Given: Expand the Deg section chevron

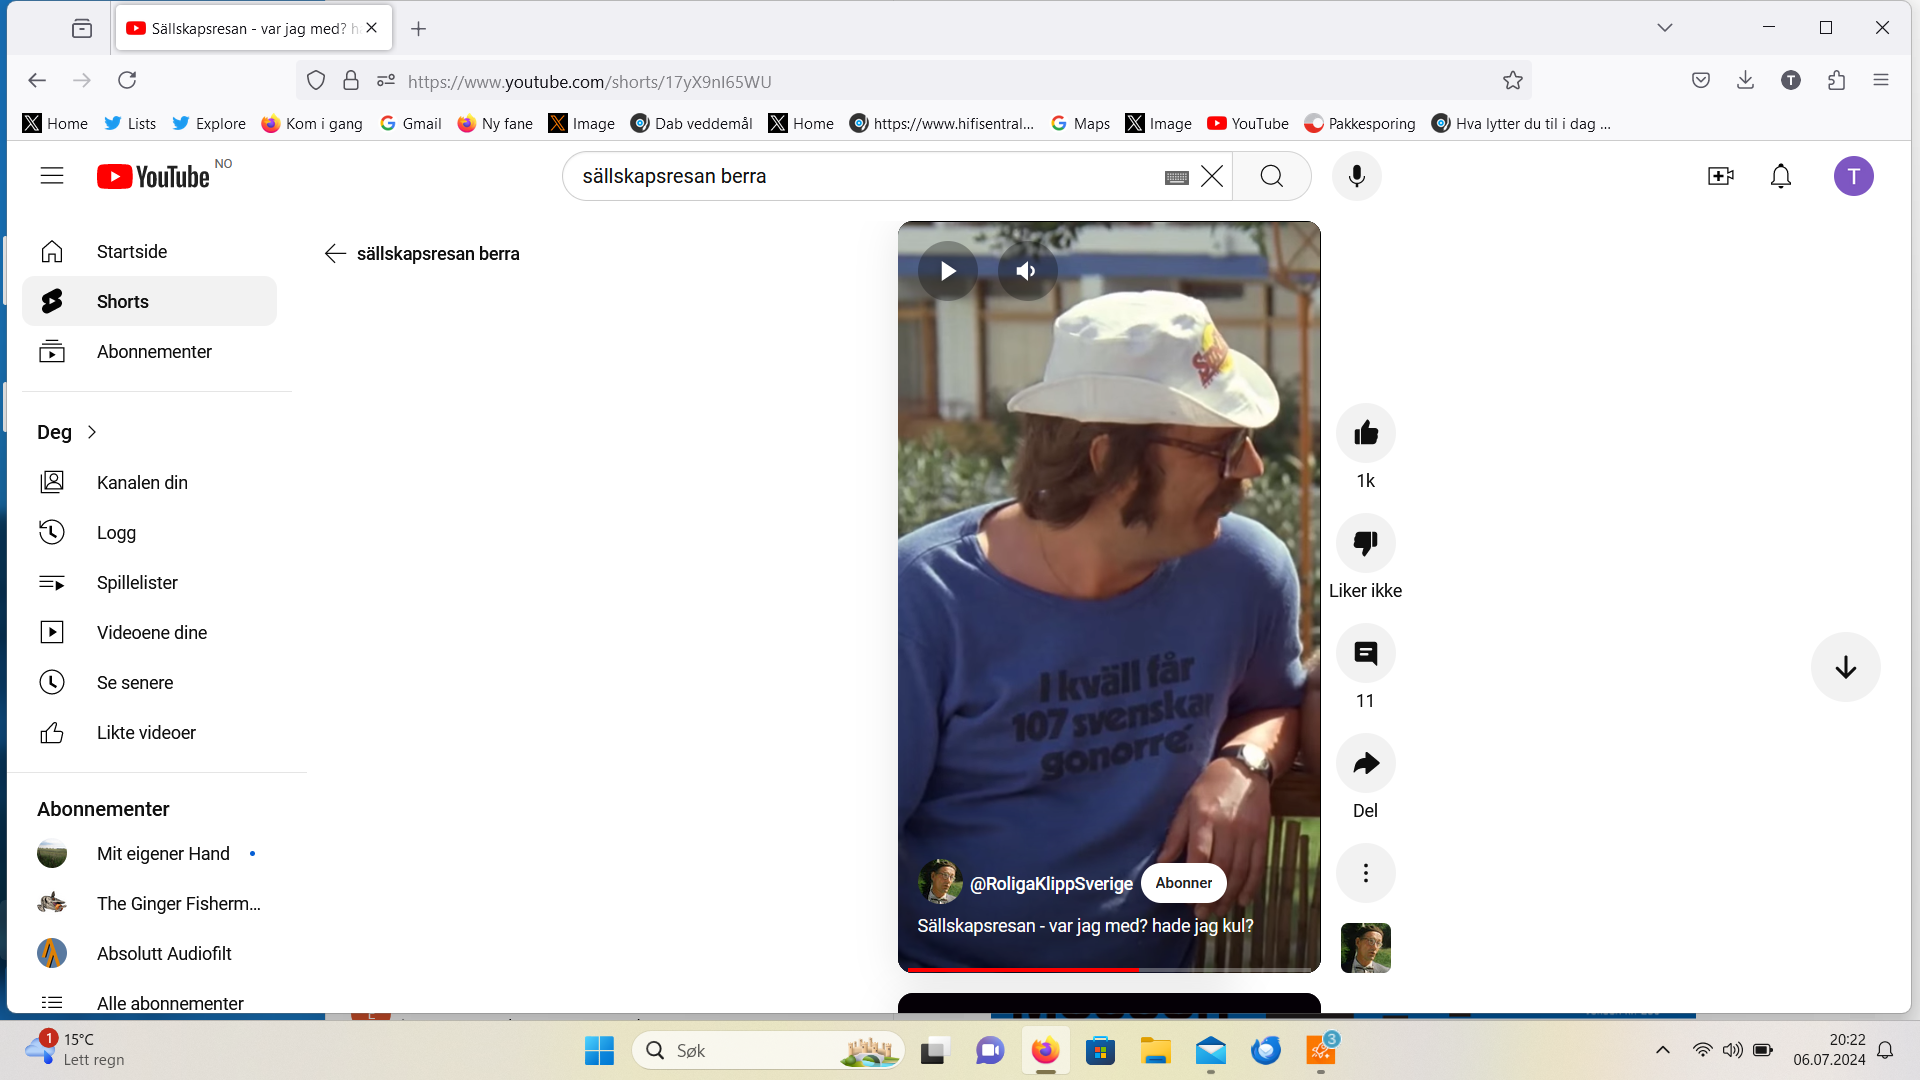Looking at the screenshot, I should pos(92,432).
